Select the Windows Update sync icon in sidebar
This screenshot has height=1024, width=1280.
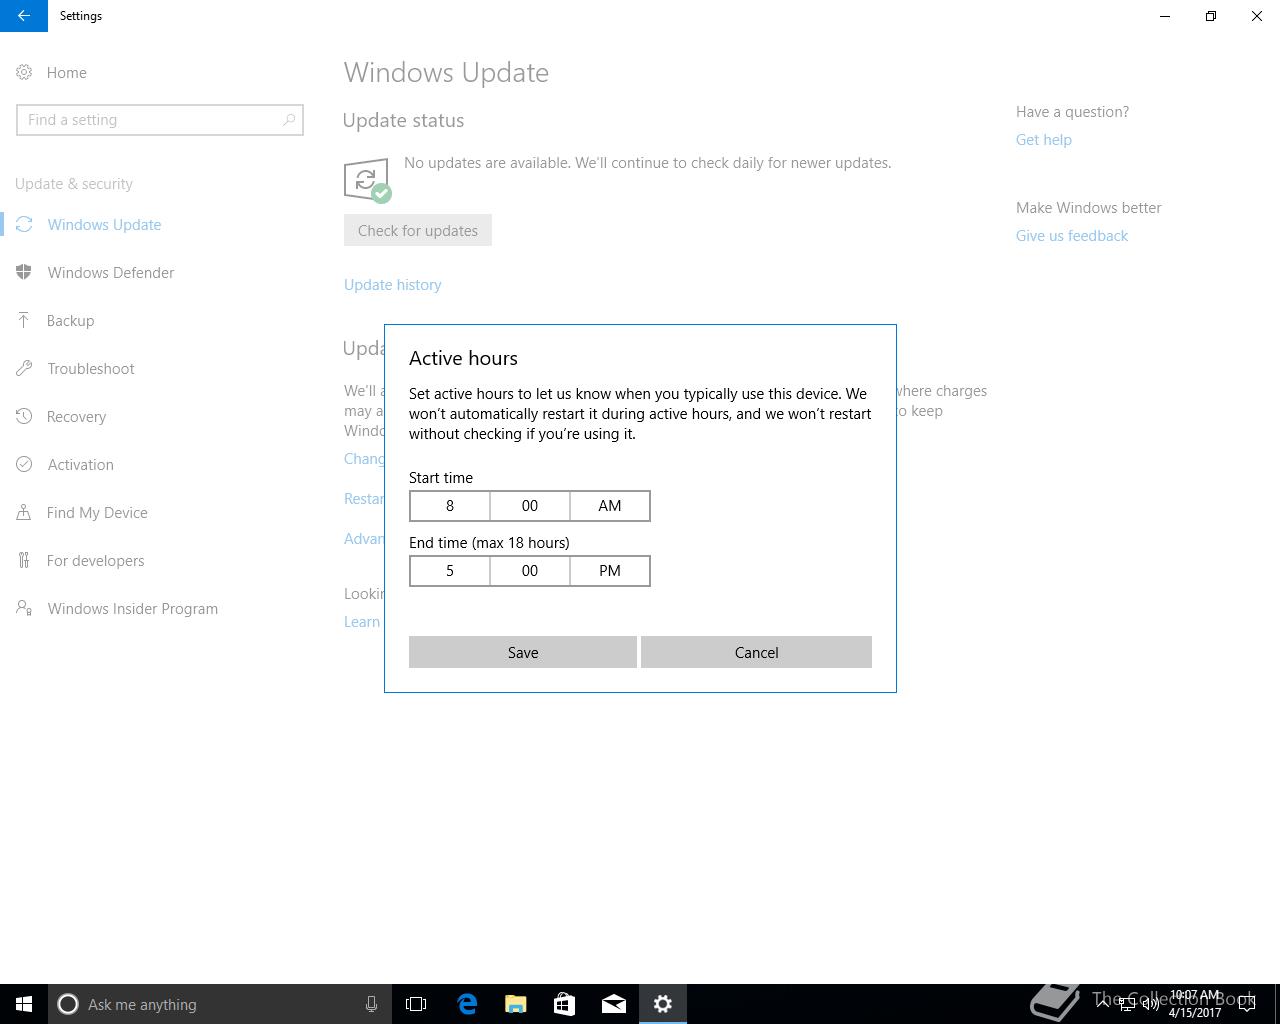pos(24,224)
